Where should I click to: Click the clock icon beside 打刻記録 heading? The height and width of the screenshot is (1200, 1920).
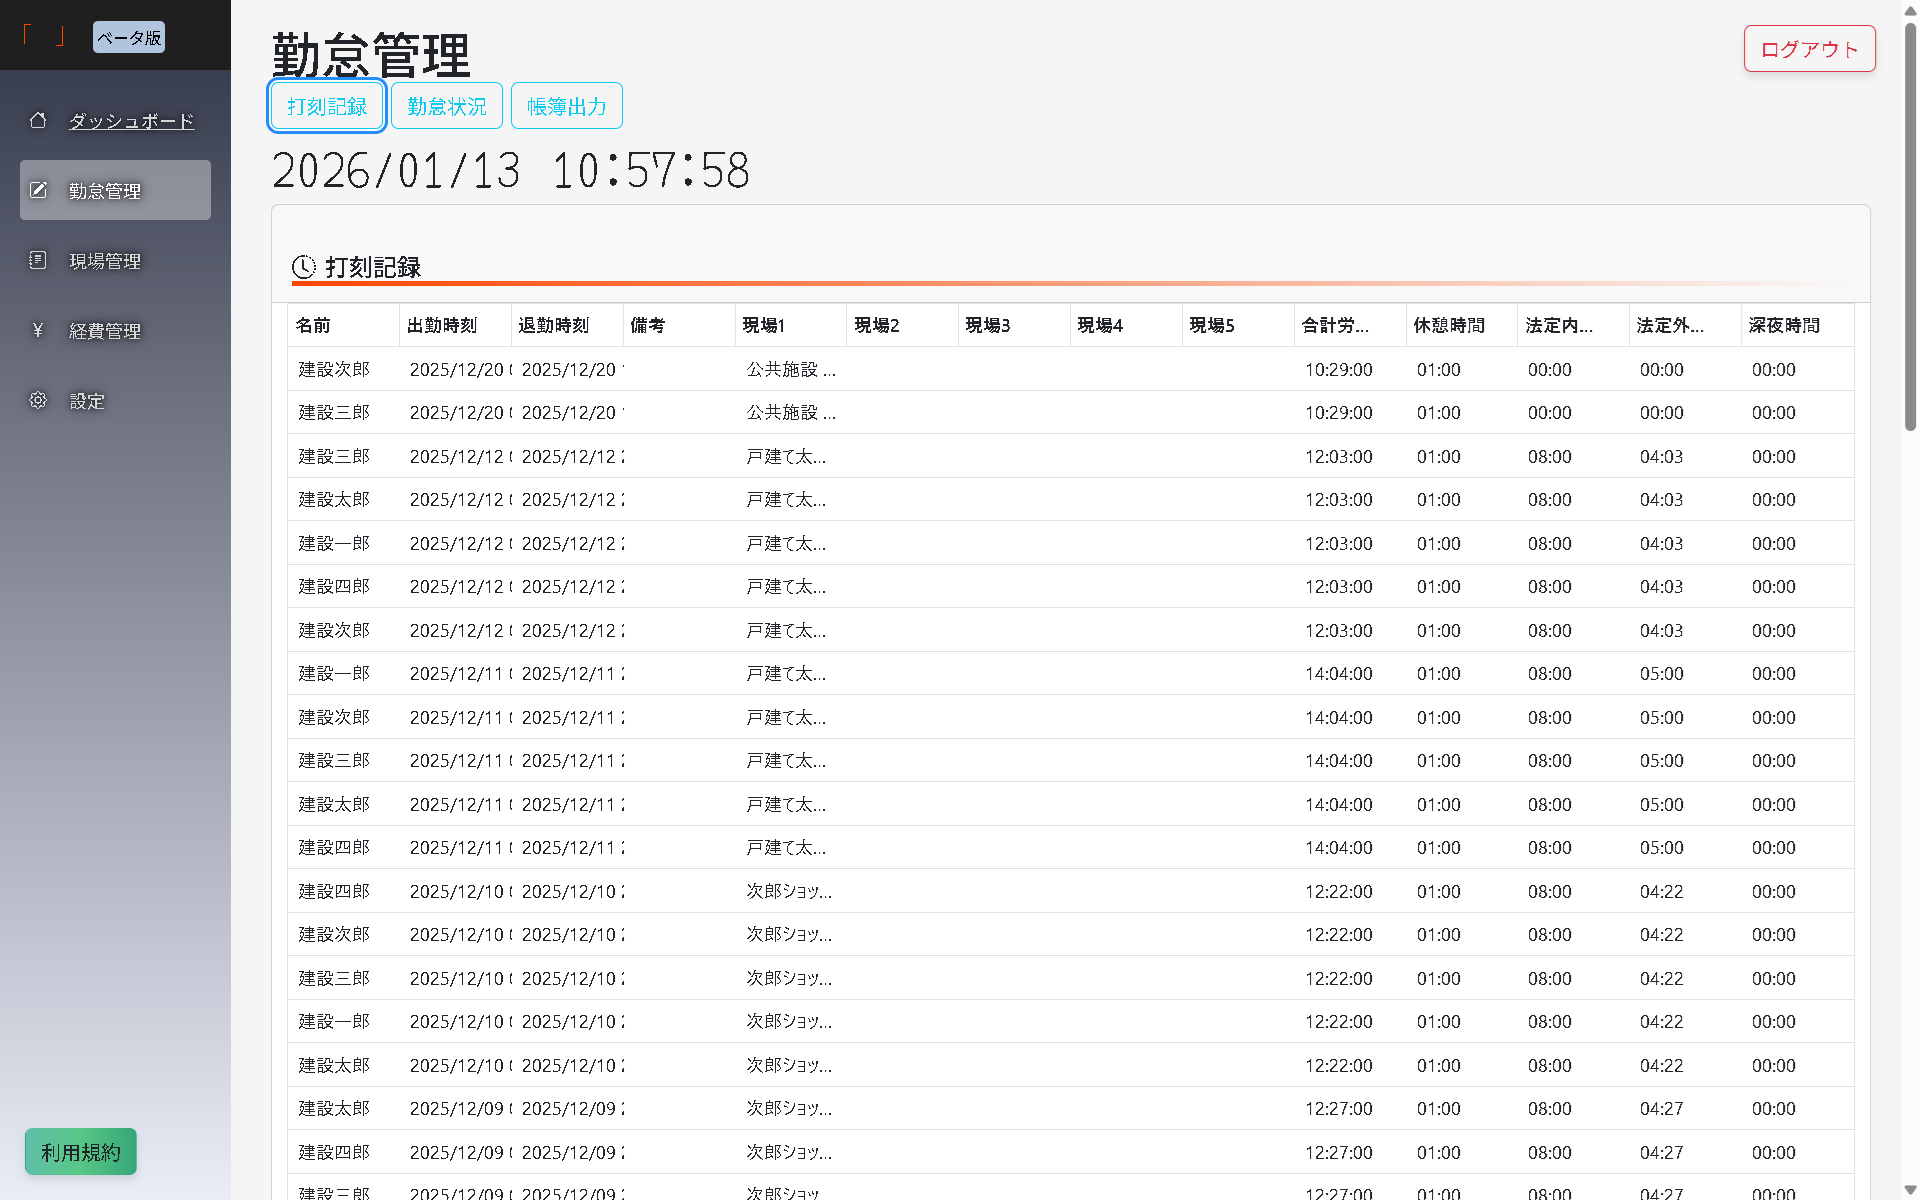[x=302, y=267]
